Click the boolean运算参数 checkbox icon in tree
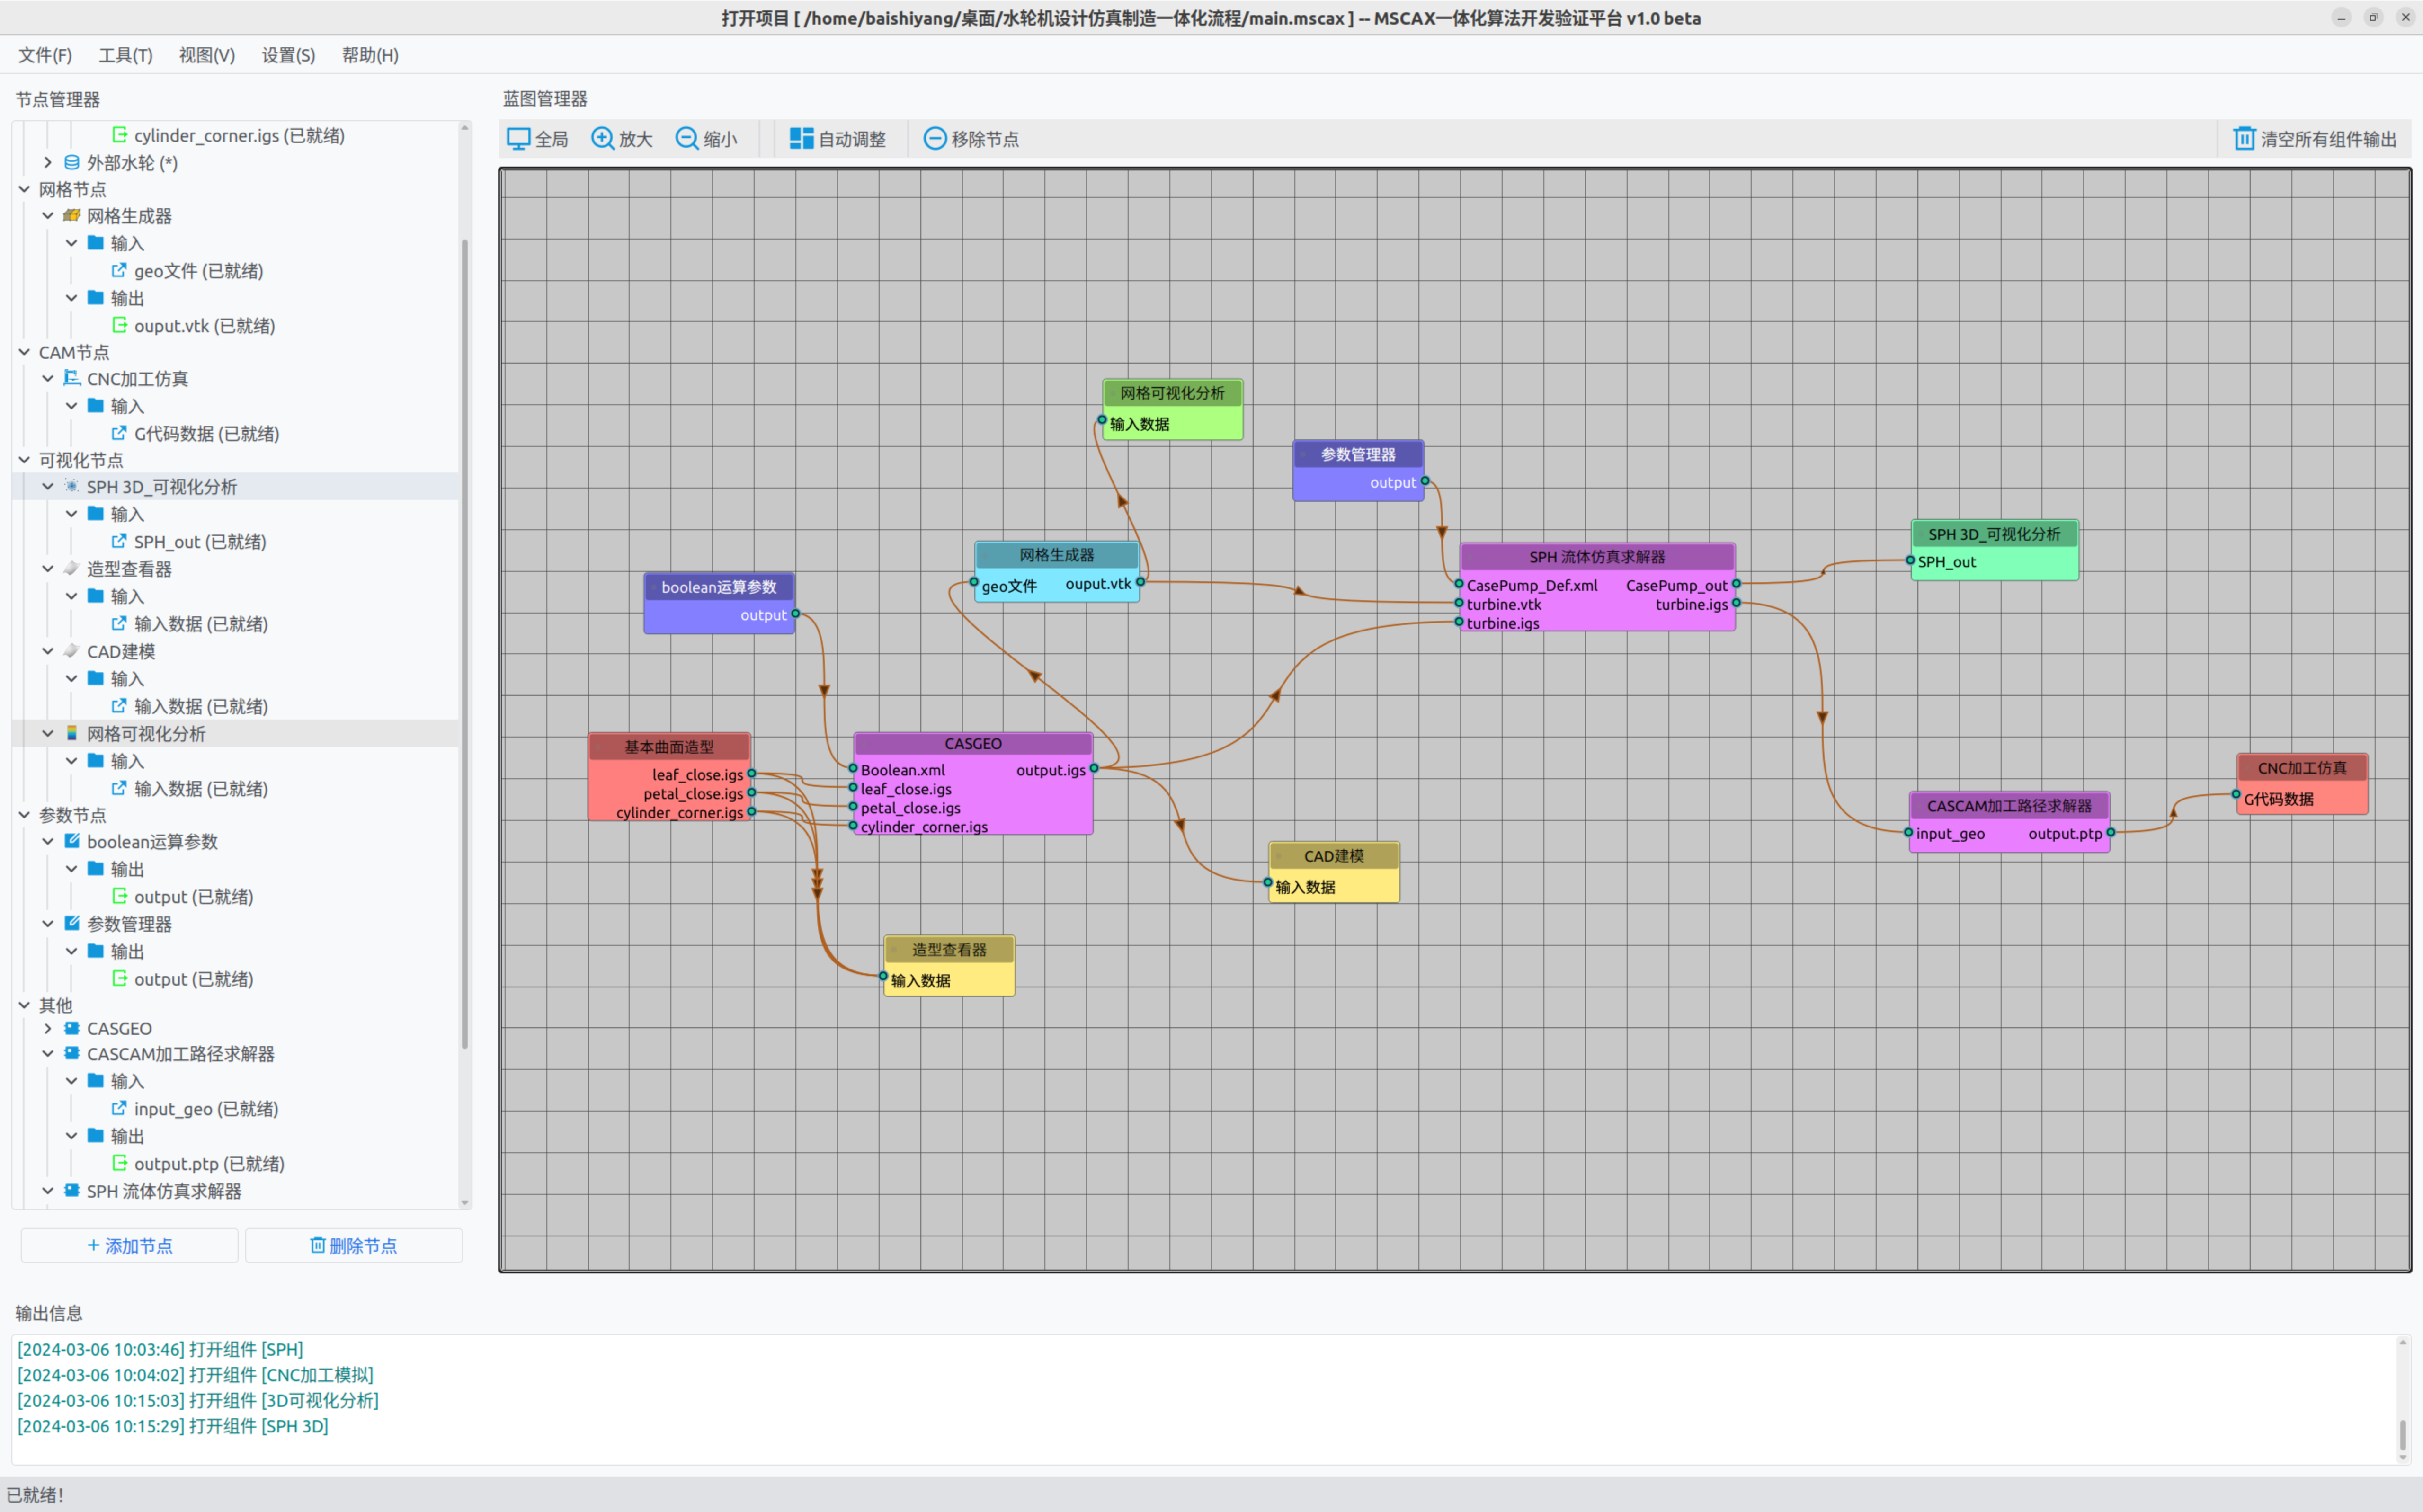The height and width of the screenshot is (1512, 2423). tap(72, 842)
